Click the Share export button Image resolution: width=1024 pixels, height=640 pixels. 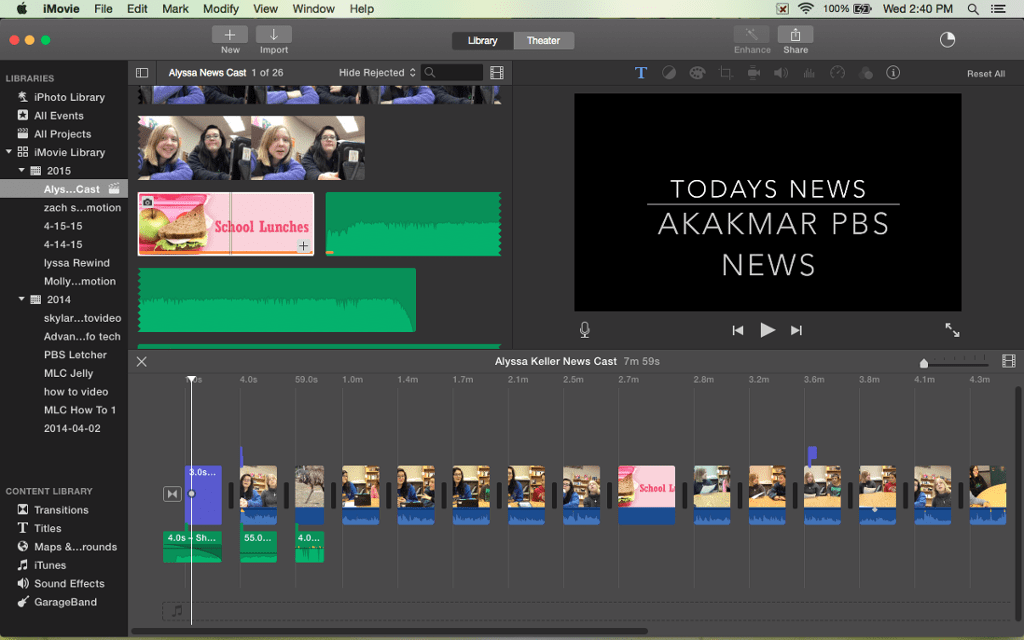(x=795, y=35)
